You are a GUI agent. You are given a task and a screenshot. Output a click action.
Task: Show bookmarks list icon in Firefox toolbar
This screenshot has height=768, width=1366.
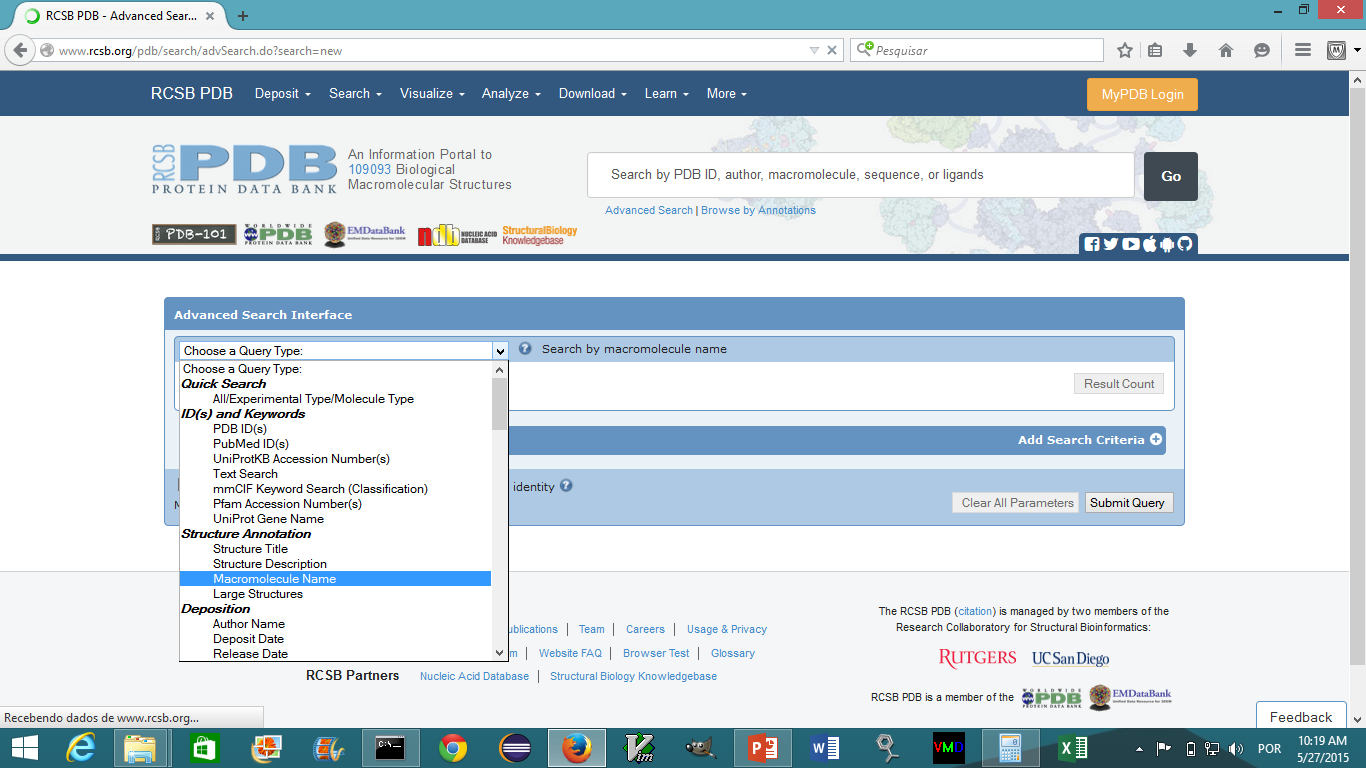1155,50
